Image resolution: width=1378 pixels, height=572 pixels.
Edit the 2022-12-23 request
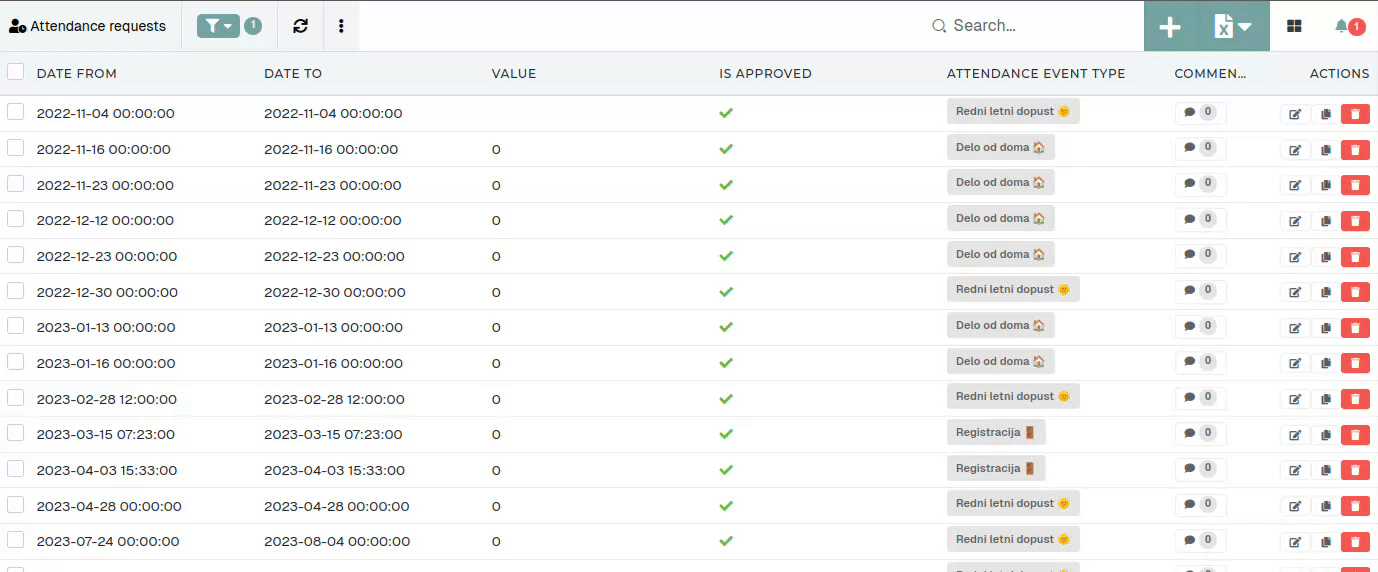(1295, 257)
